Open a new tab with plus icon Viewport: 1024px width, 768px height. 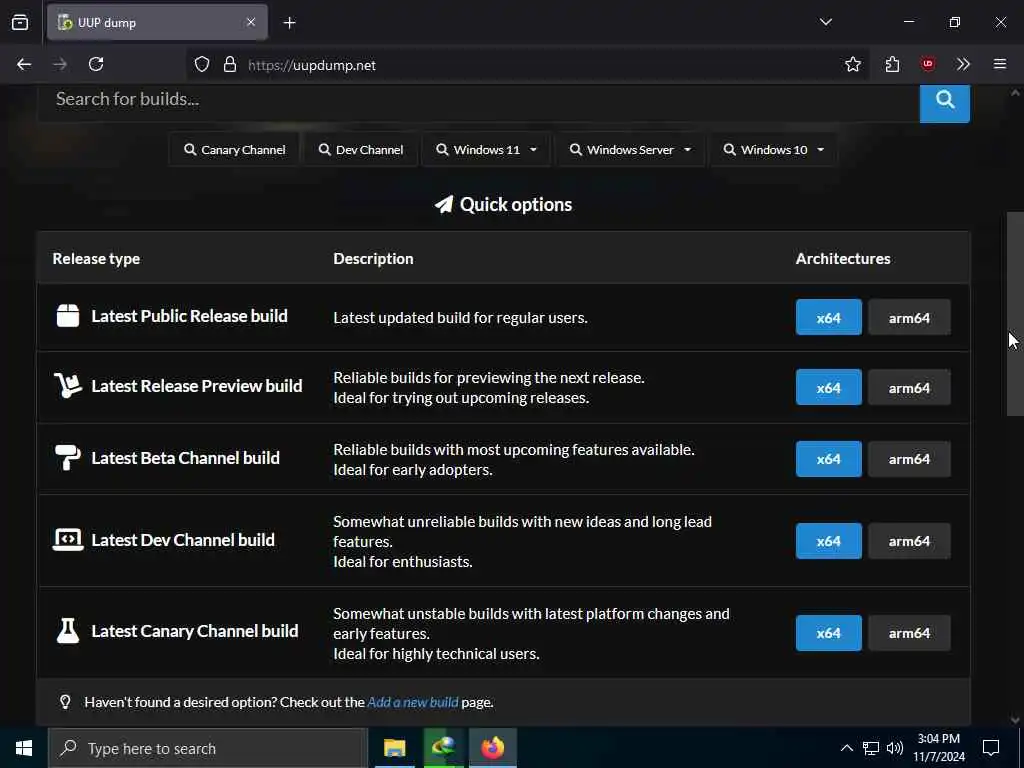click(289, 23)
